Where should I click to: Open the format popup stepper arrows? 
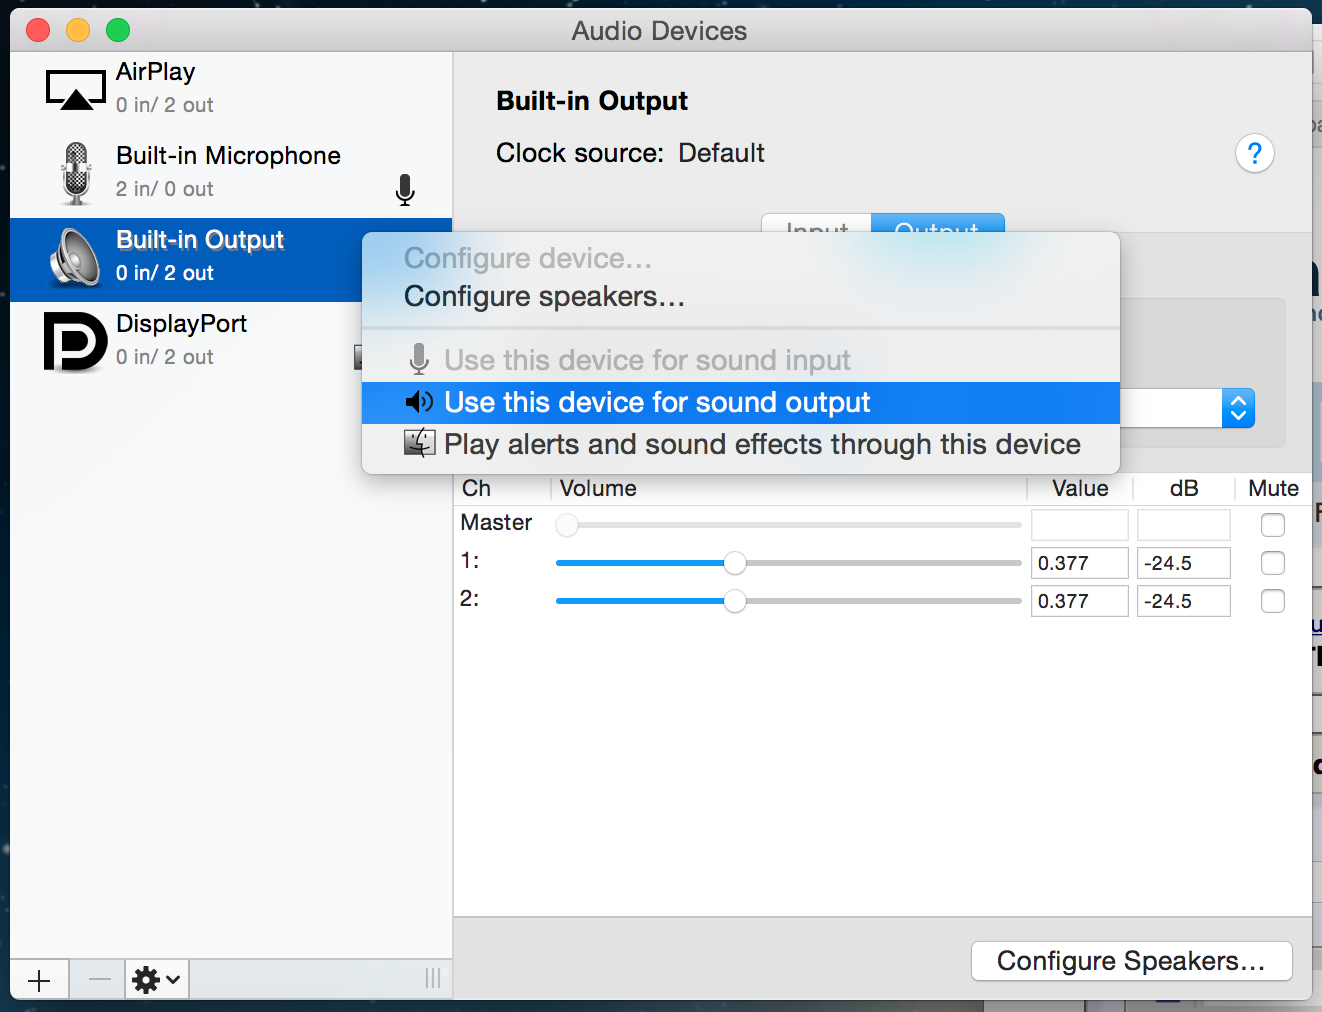click(1238, 408)
